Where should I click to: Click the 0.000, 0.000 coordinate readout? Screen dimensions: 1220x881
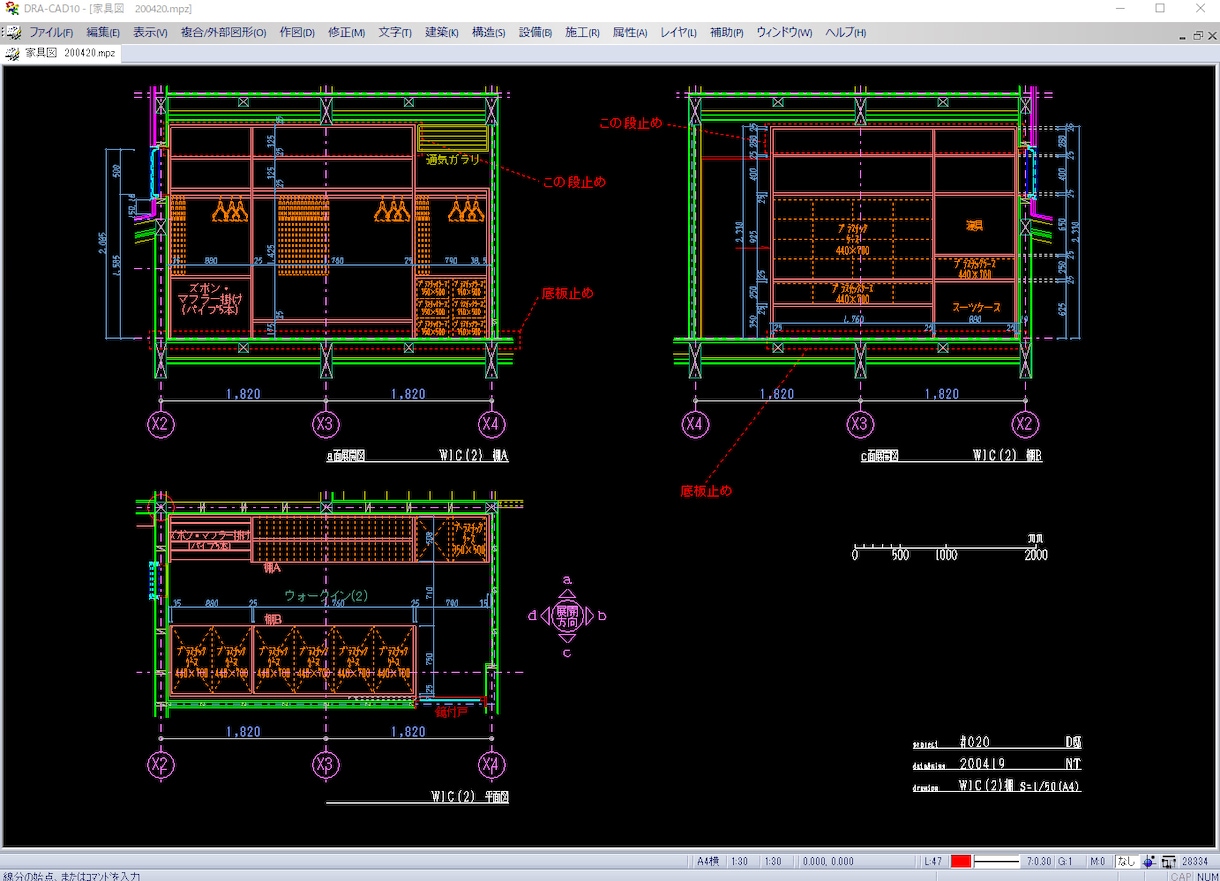(826, 861)
